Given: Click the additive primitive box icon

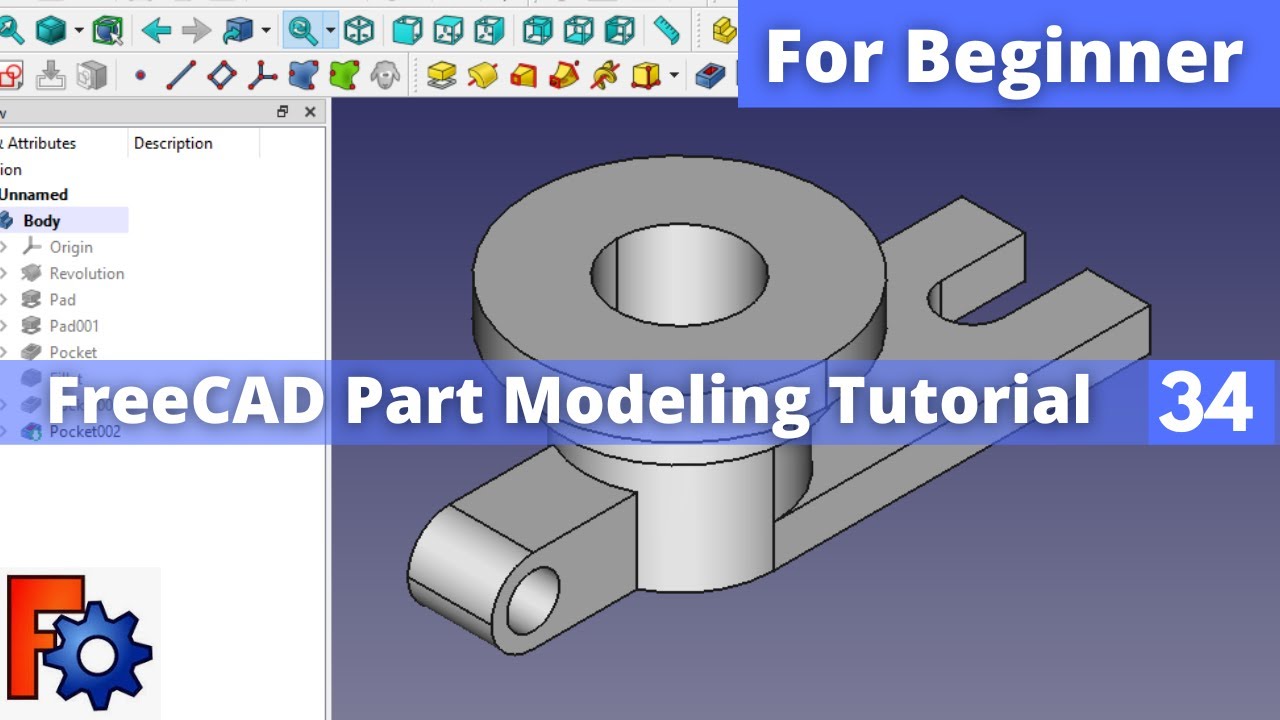Looking at the screenshot, I should pos(647,74).
